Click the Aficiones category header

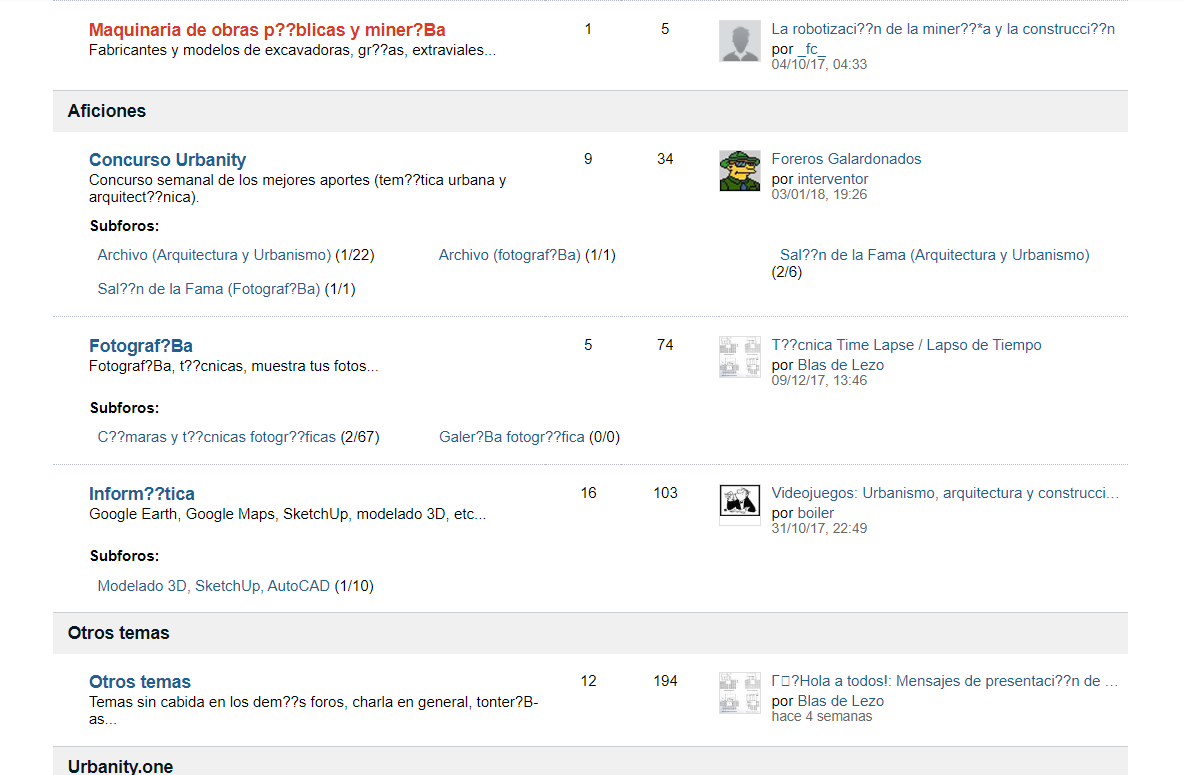pos(107,111)
